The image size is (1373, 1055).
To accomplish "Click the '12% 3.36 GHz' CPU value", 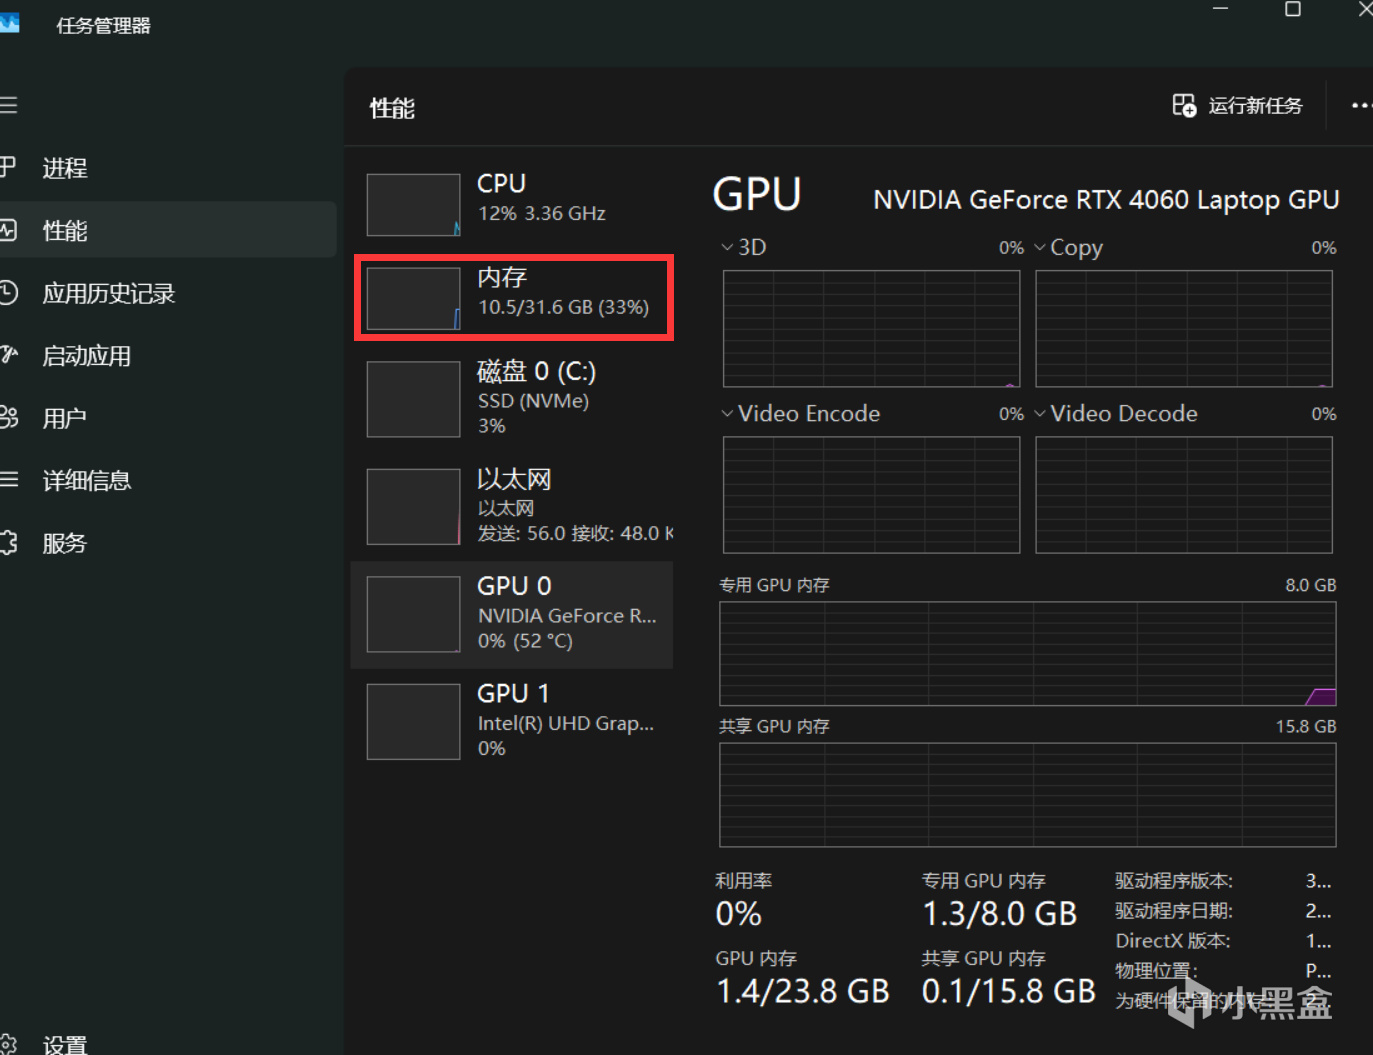I will click(542, 213).
